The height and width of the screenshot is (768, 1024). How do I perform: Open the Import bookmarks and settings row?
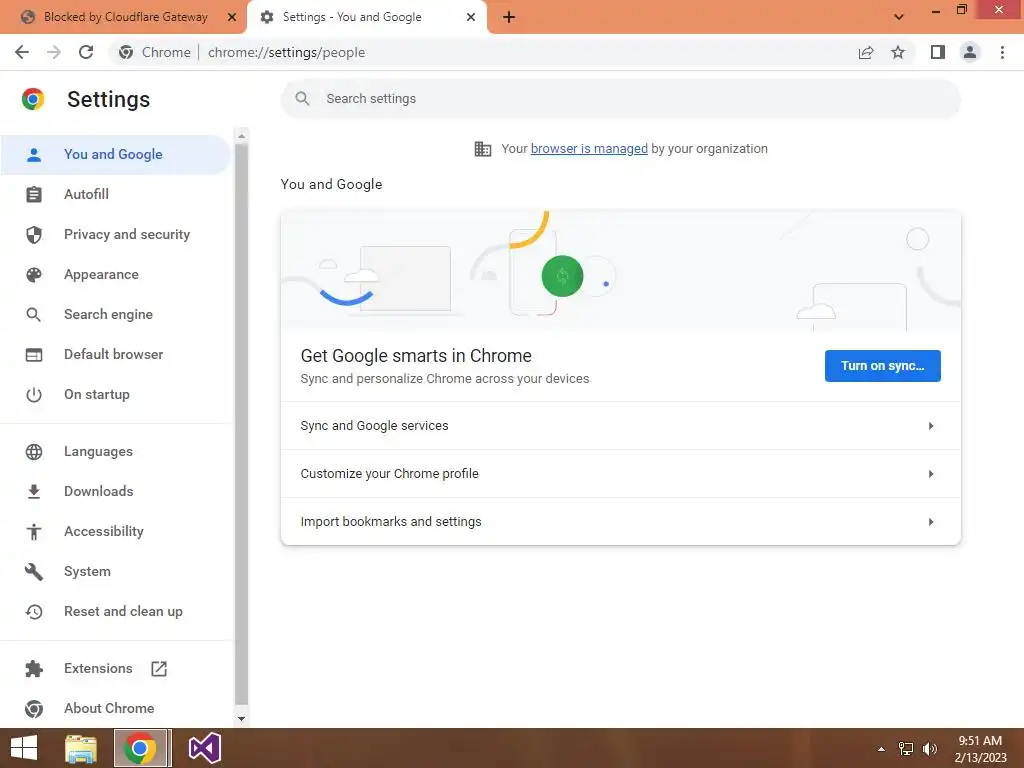[620, 522]
